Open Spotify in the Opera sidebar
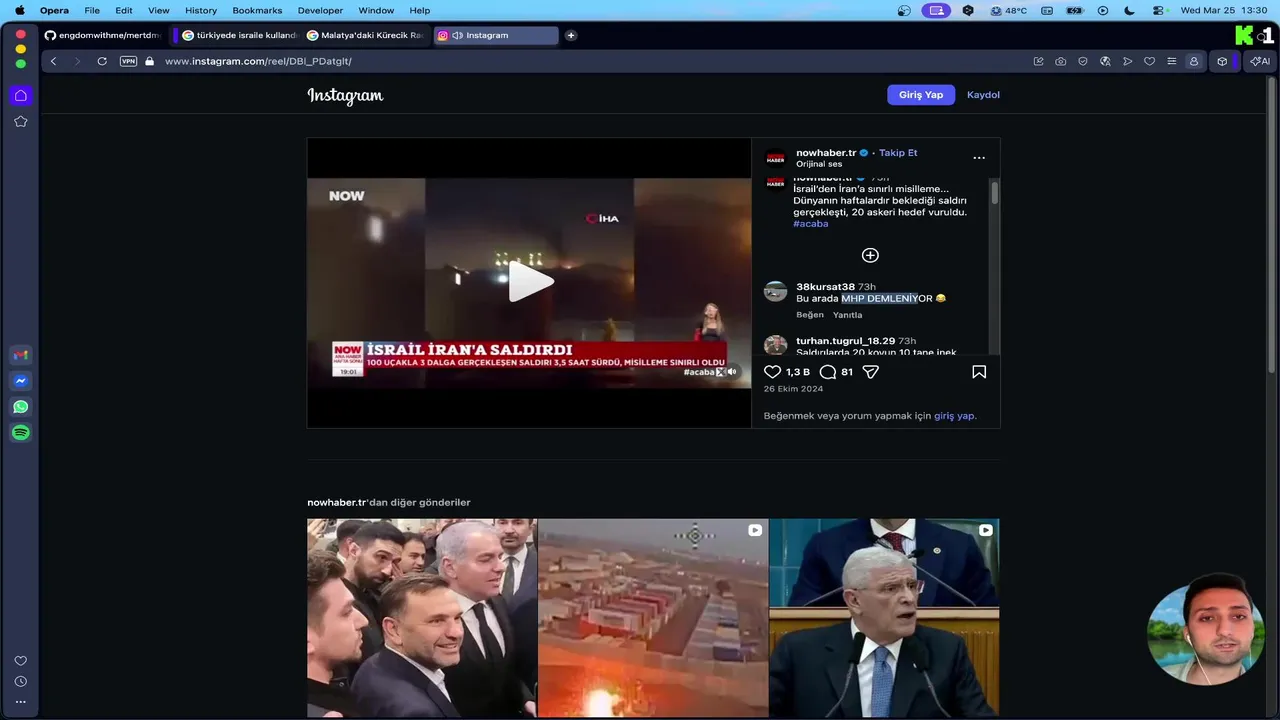 (20, 433)
